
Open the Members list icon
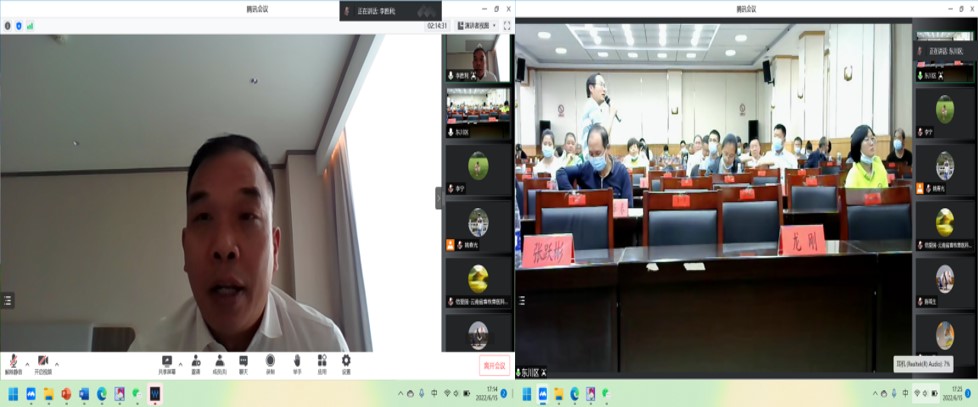[220, 364]
